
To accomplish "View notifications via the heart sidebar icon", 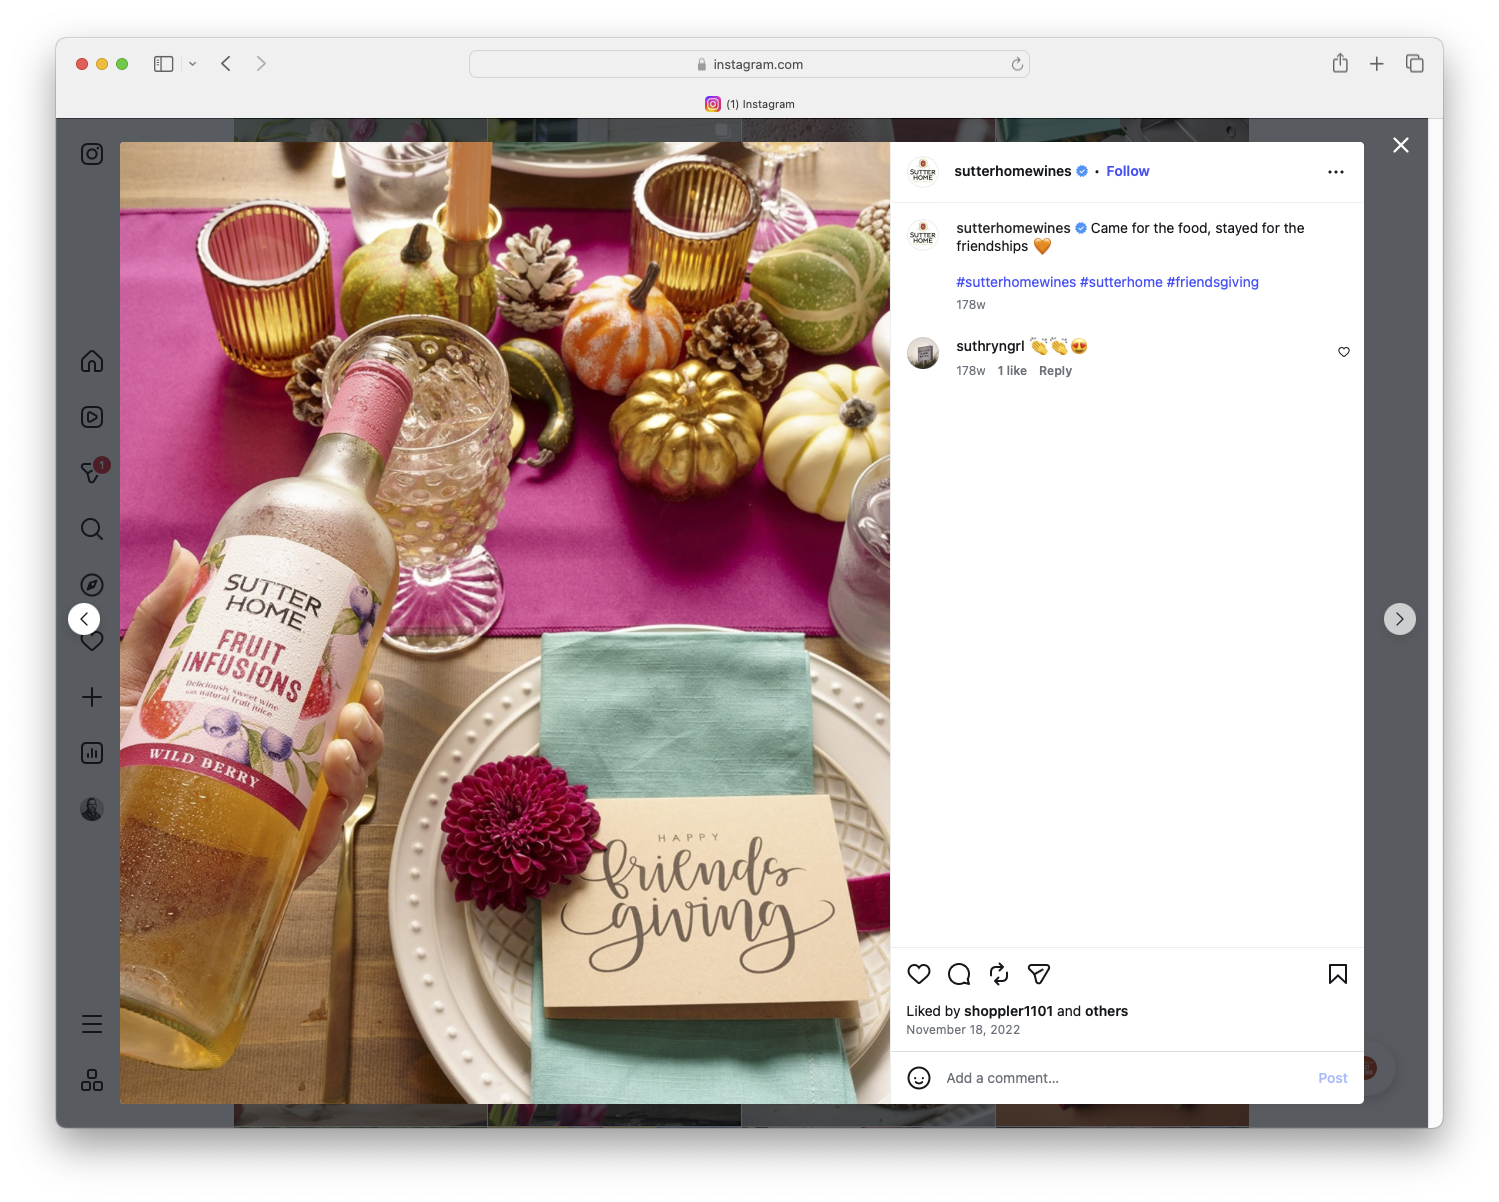I will [x=91, y=640].
